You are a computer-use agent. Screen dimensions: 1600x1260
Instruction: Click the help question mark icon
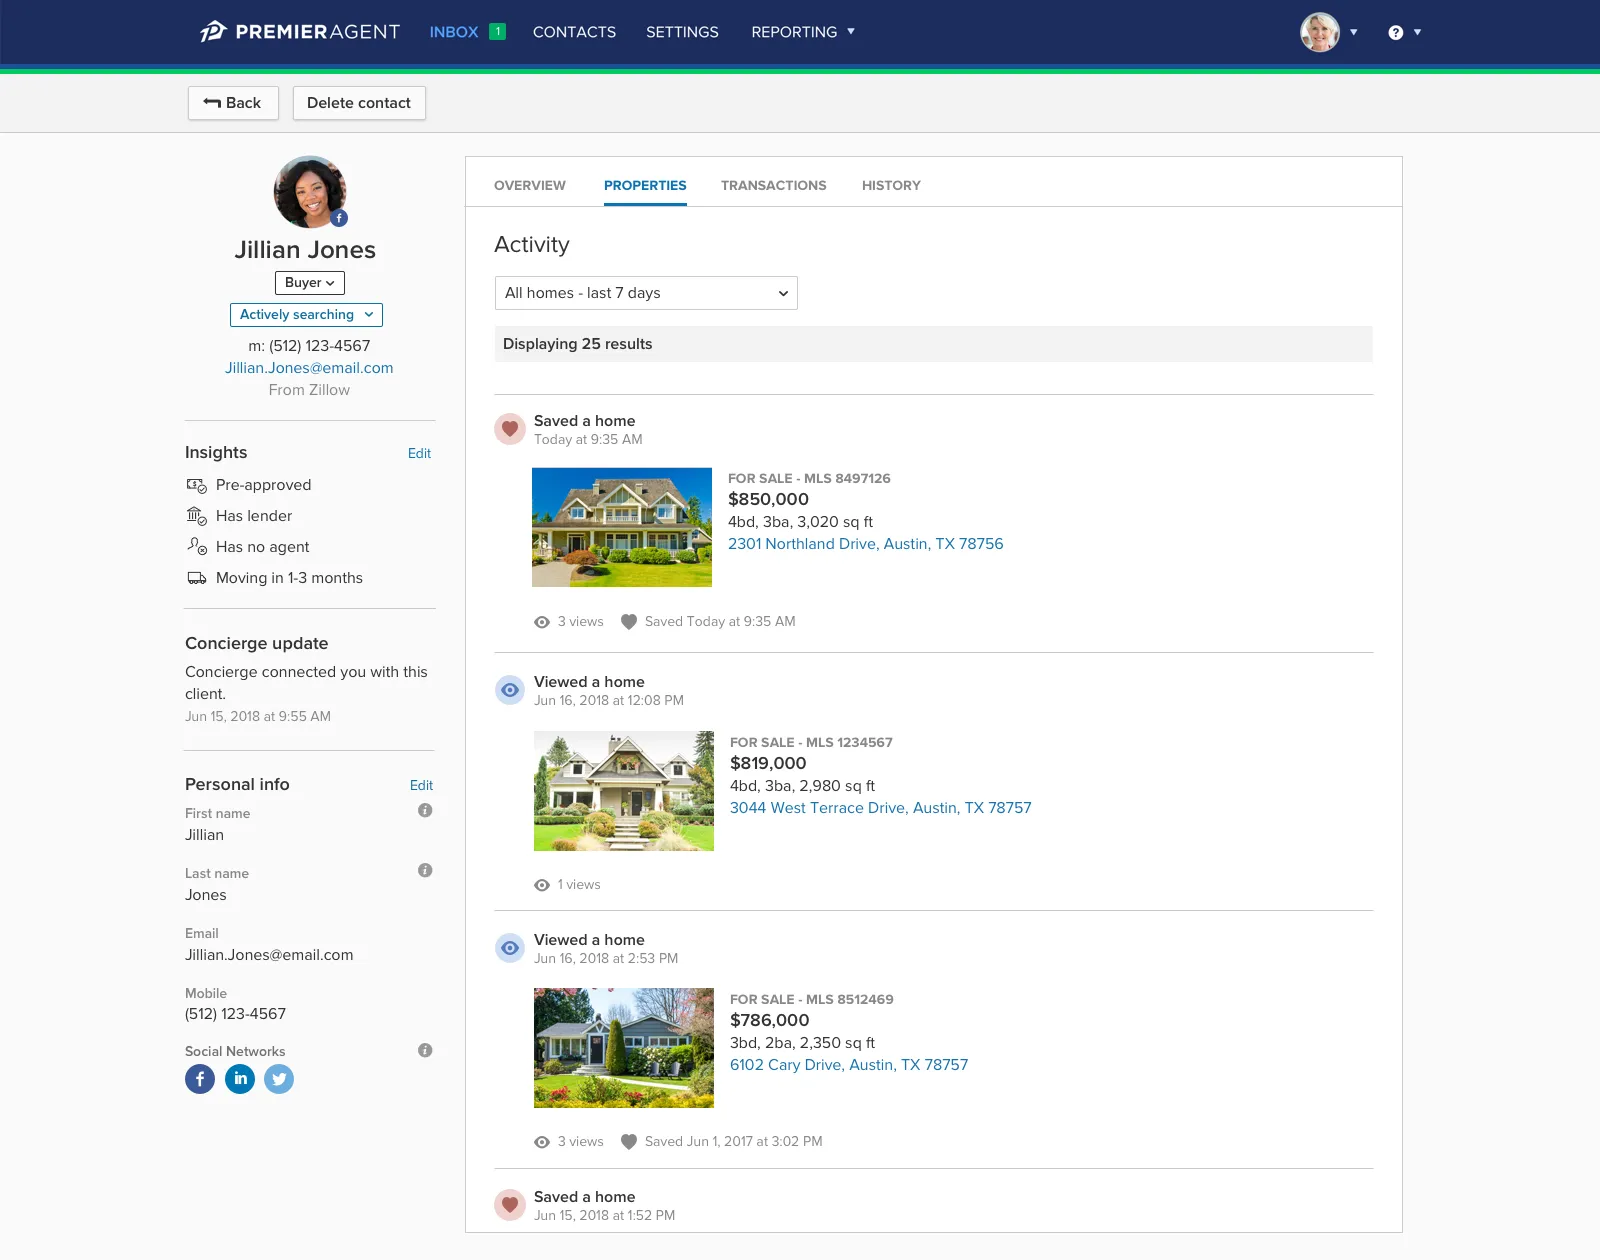[1396, 33]
